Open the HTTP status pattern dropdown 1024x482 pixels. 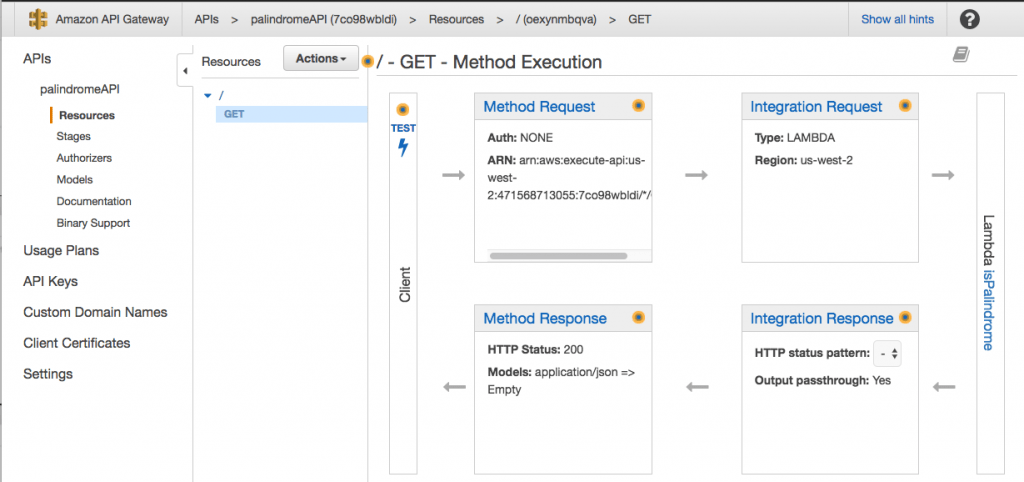point(887,353)
